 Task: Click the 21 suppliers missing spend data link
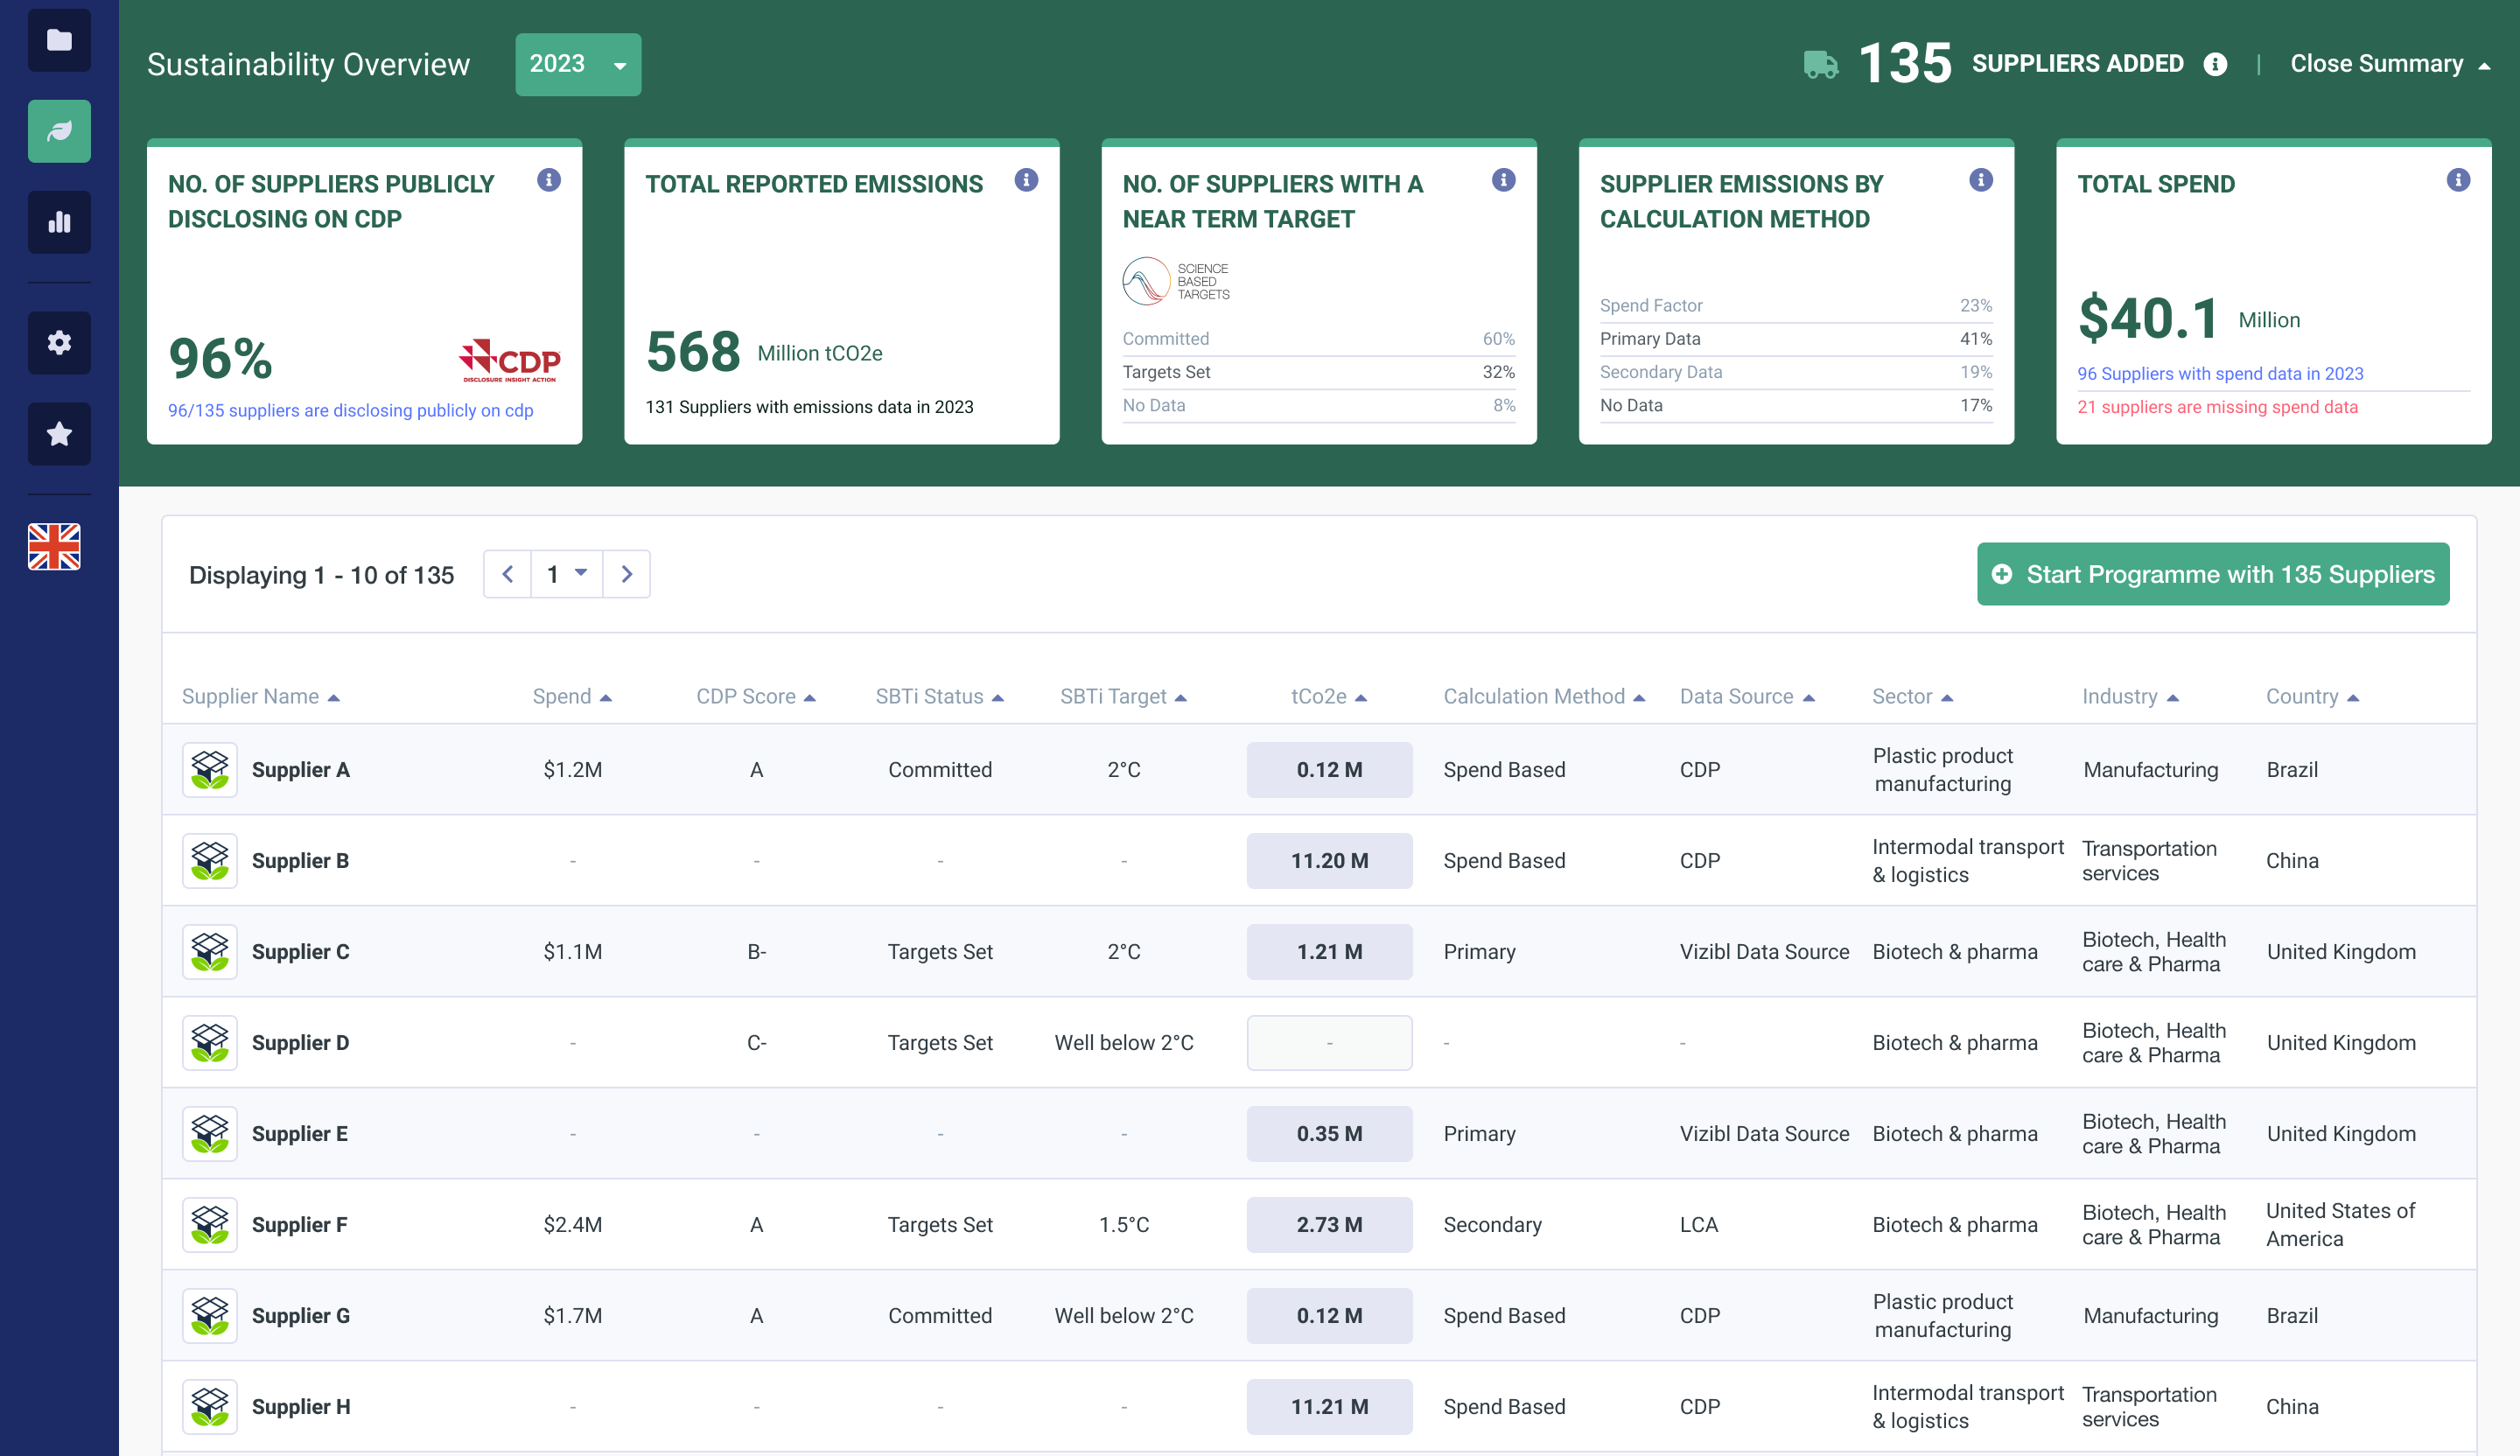click(x=2216, y=407)
